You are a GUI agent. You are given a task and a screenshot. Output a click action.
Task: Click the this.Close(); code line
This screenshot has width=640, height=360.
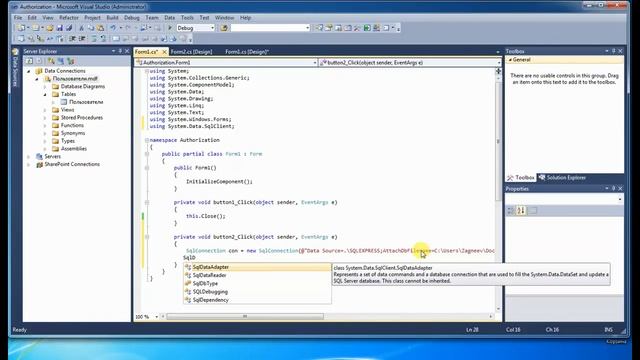click(x=206, y=216)
